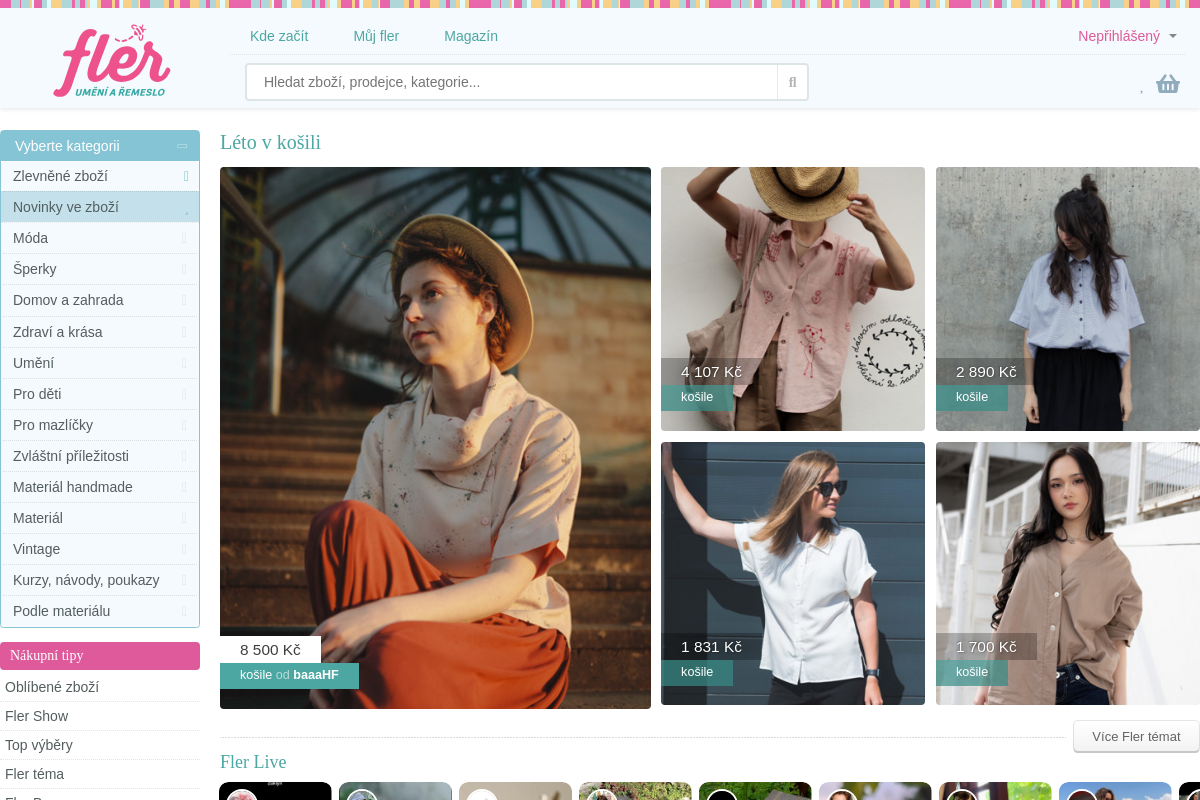Click arrow icon beside Šperky category
The height and width of the screenshot is (800, 1200).
pyautogui.click(x=184, y=269)
